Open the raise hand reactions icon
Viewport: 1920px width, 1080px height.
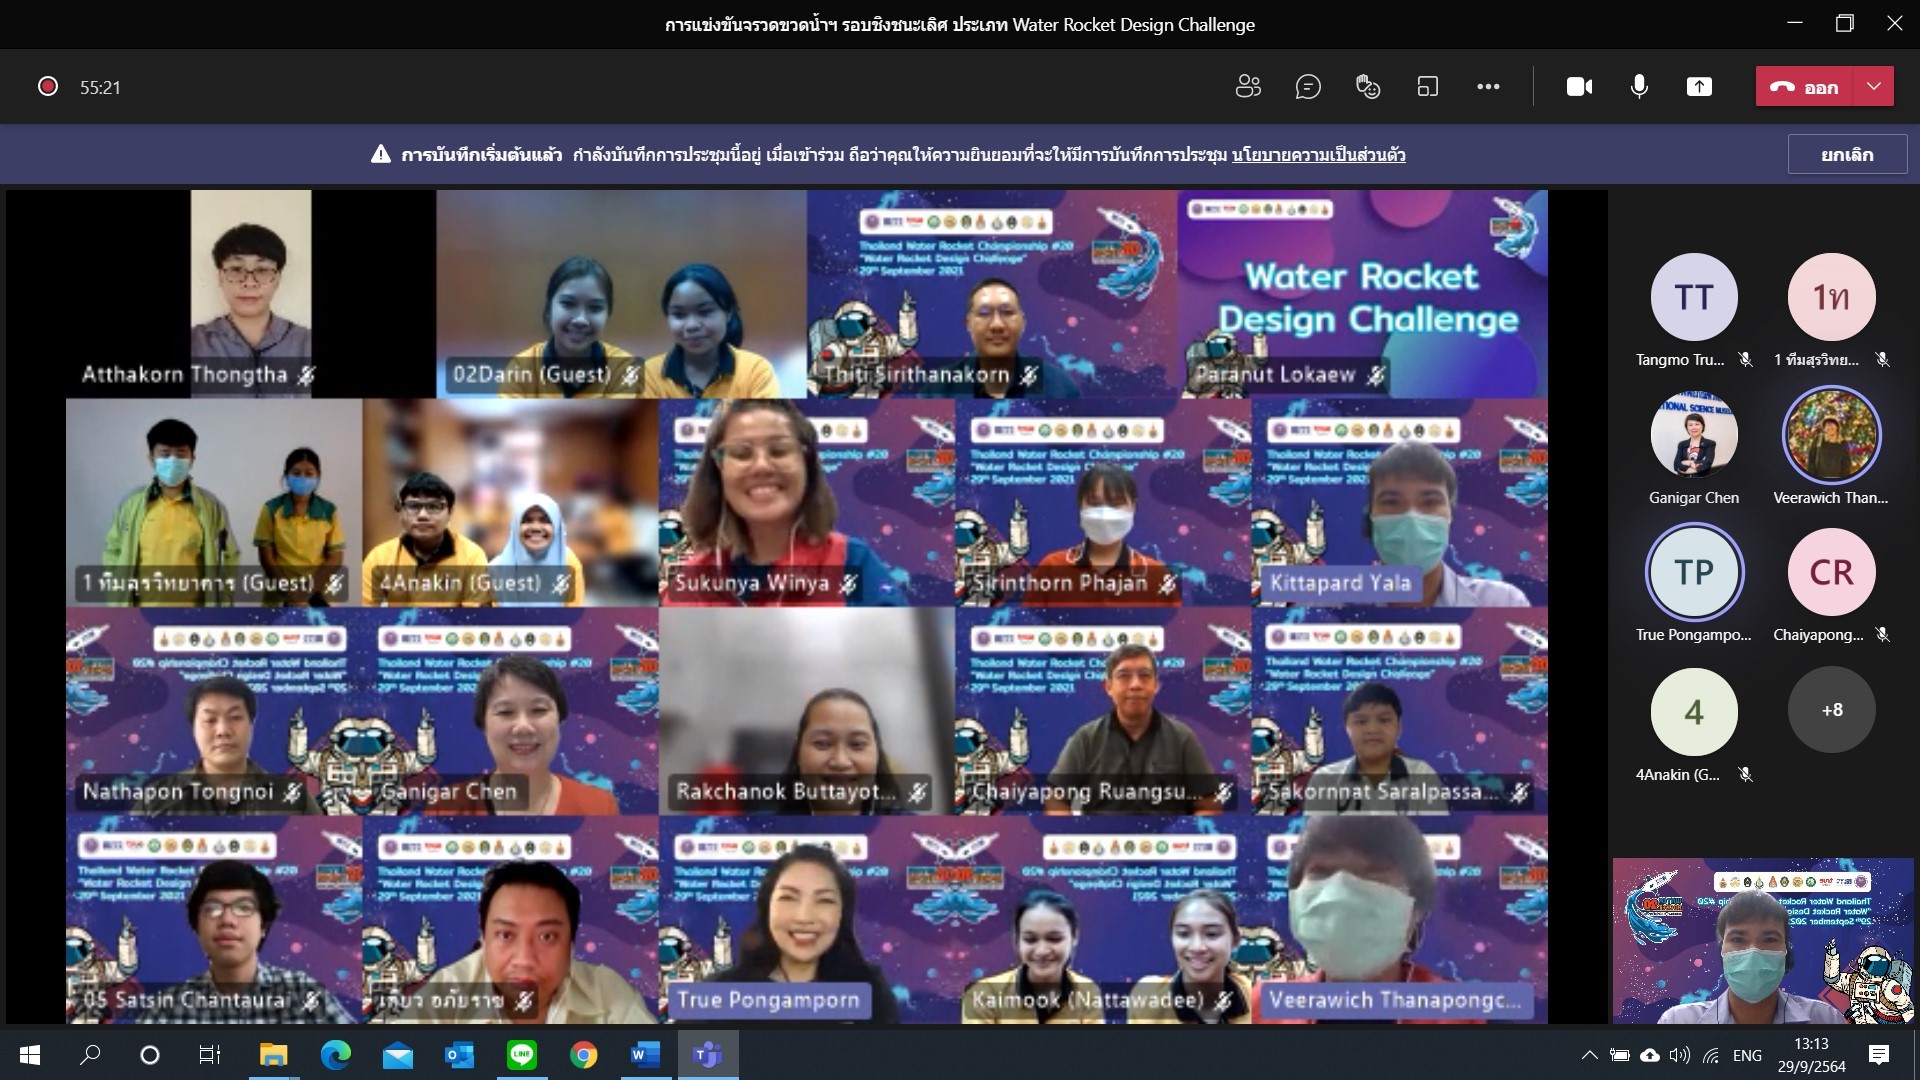[x=1368, y=87]
